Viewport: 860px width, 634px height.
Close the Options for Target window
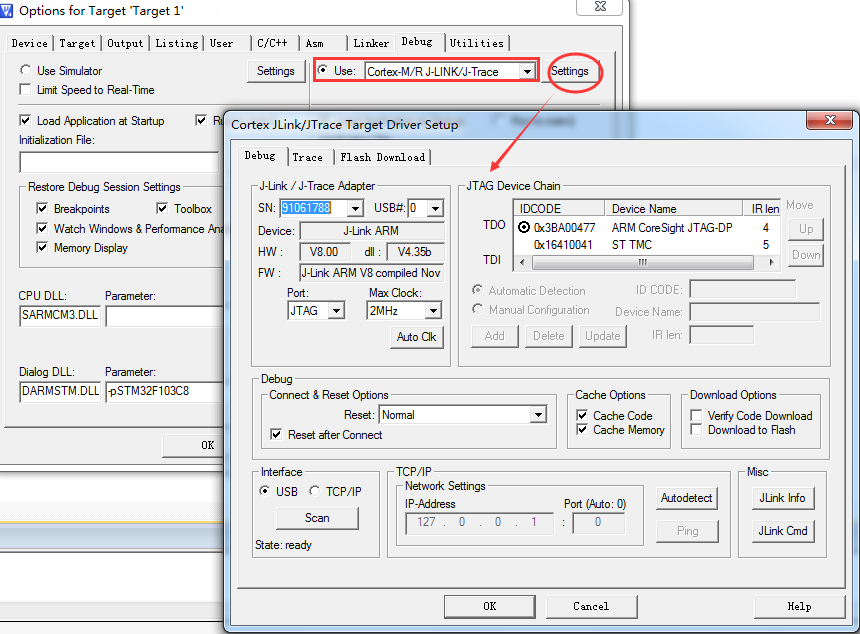coord(599,7)
